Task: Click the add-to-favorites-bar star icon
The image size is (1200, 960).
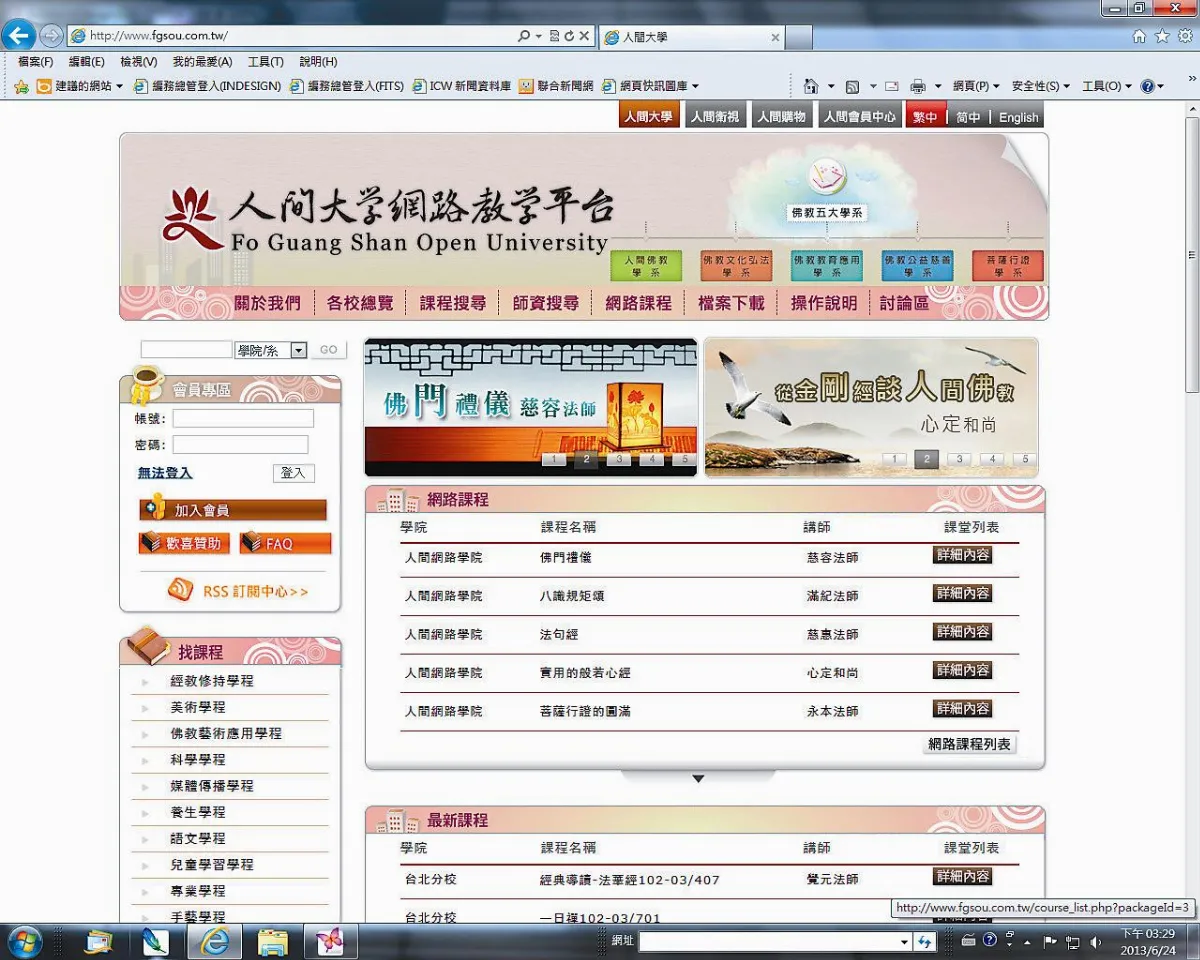Action: click(x=21, y=87)
